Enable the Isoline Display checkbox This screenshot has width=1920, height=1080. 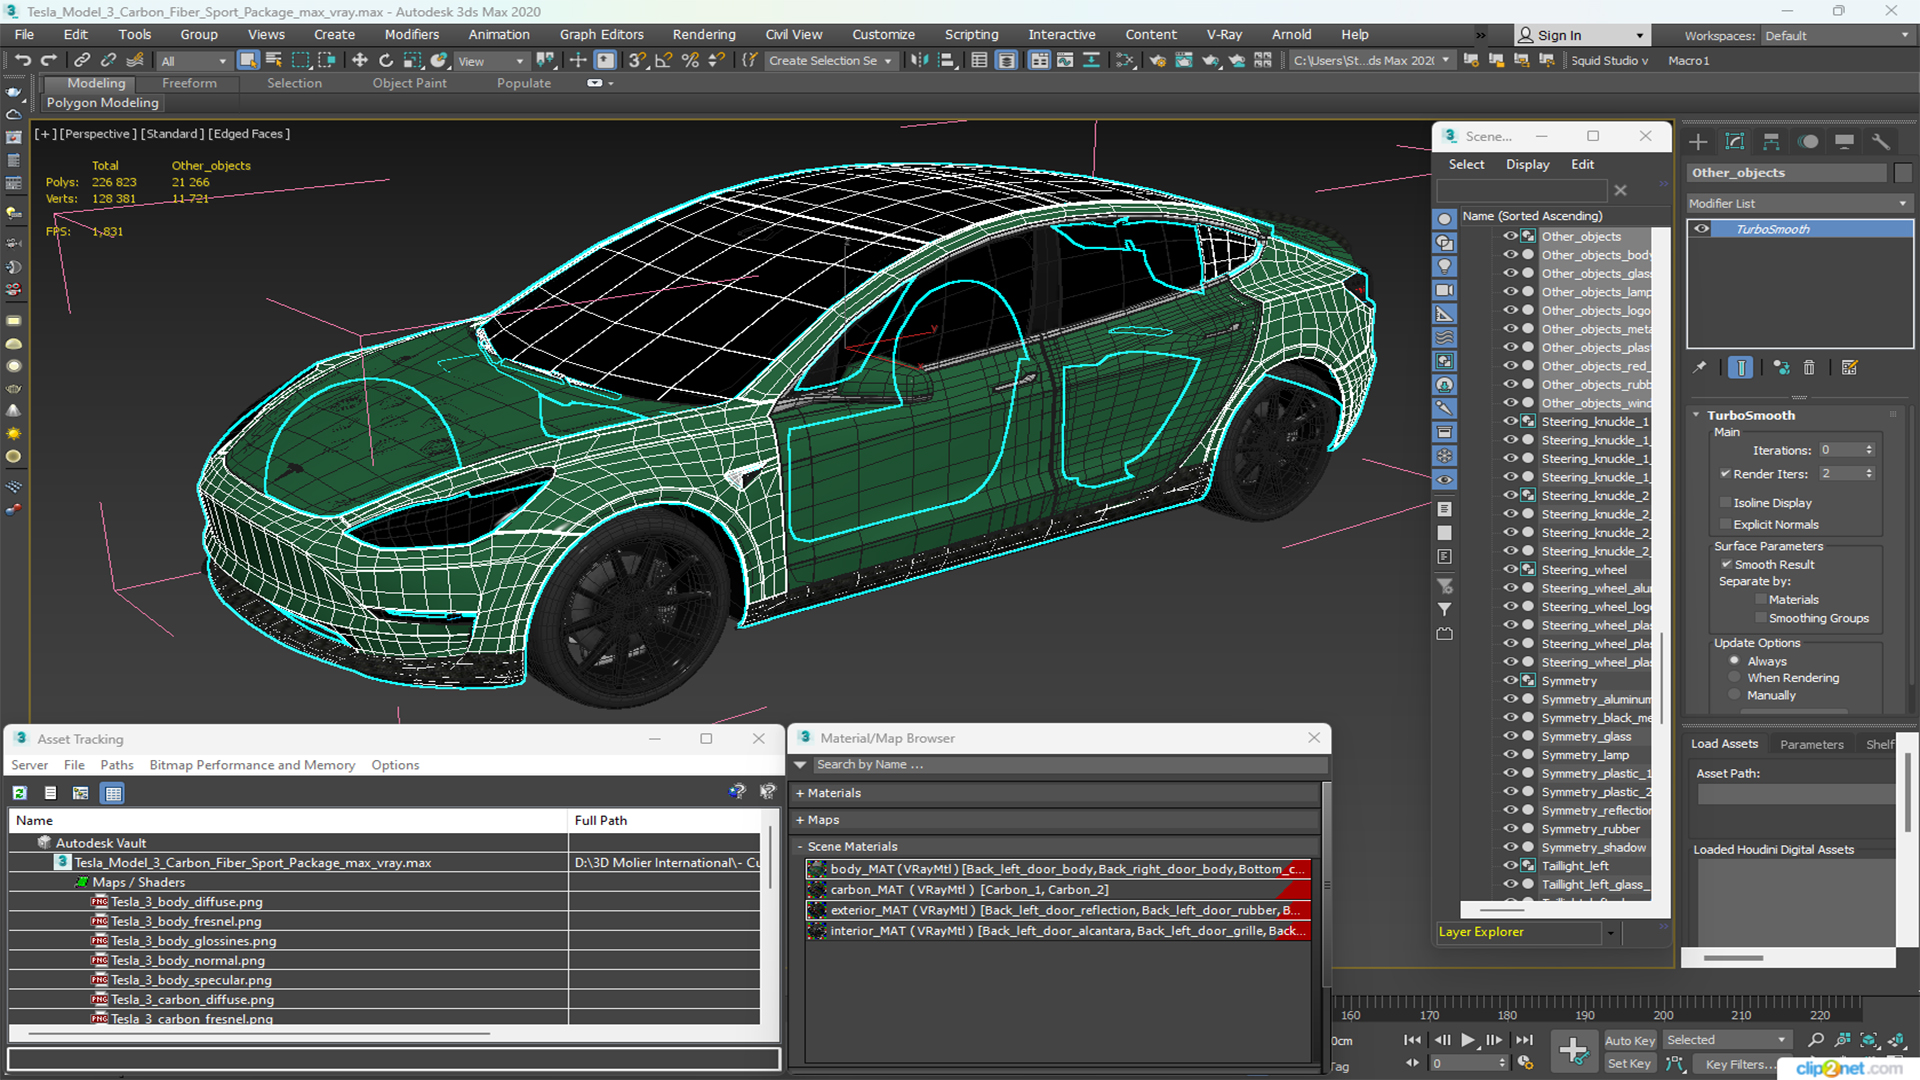1725,502
